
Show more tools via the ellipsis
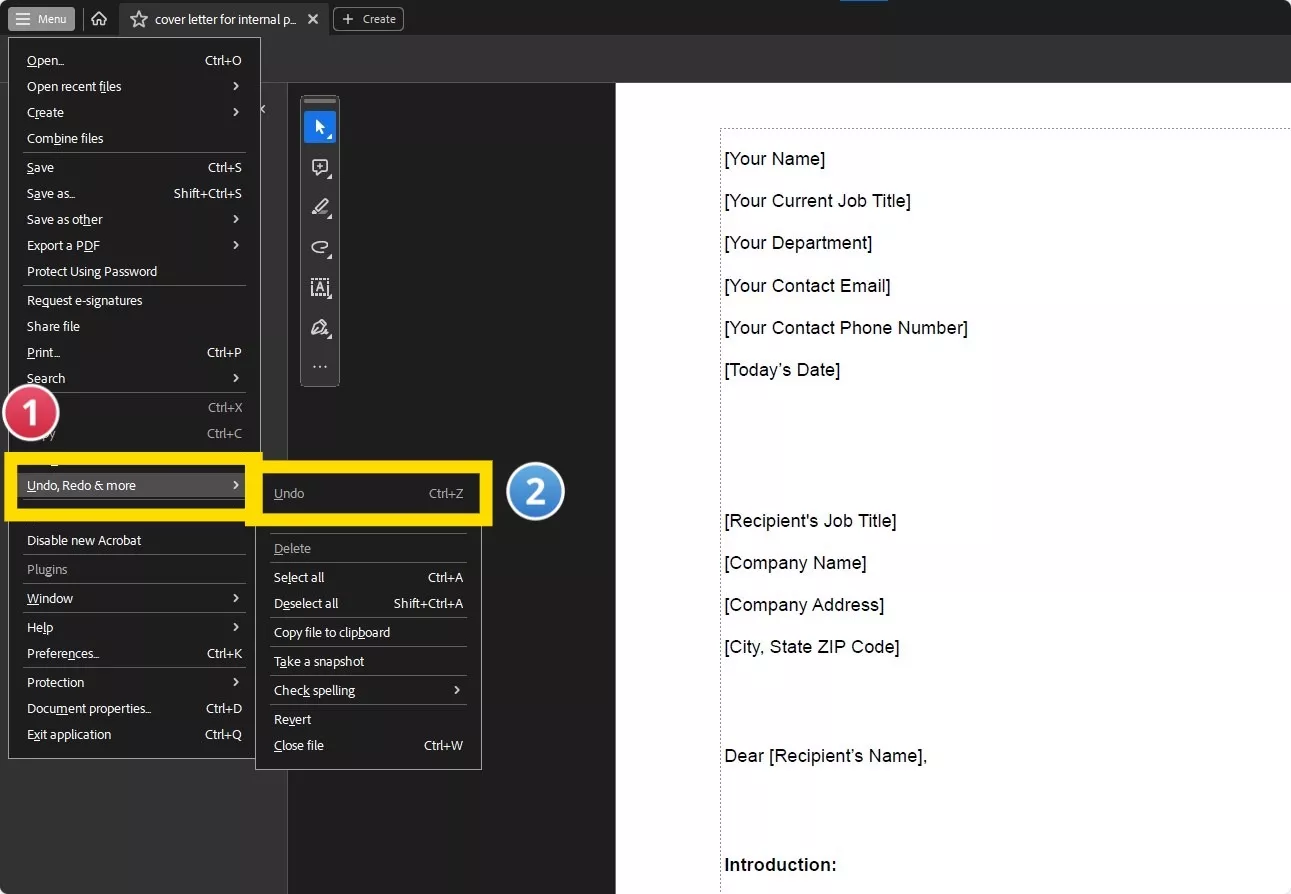pos(320,366)
